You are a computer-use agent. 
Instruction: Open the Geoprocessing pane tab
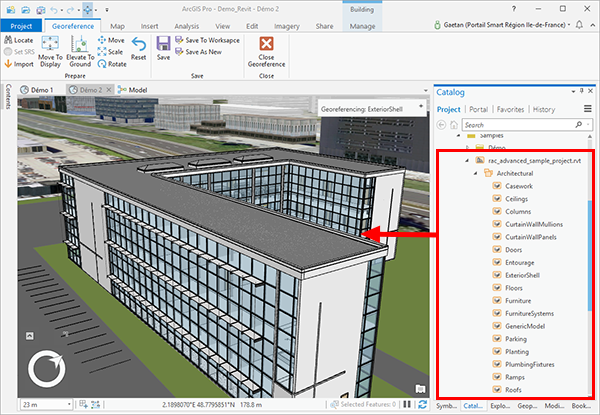527,406
